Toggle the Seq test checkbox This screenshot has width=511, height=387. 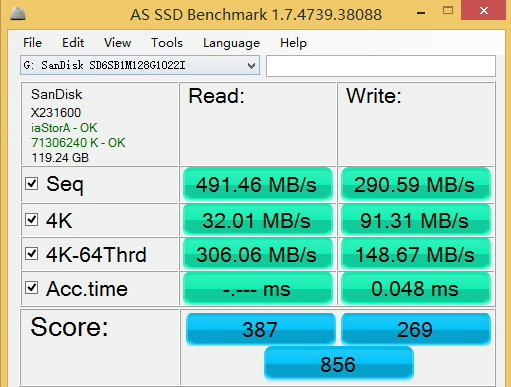pos(32,183)
